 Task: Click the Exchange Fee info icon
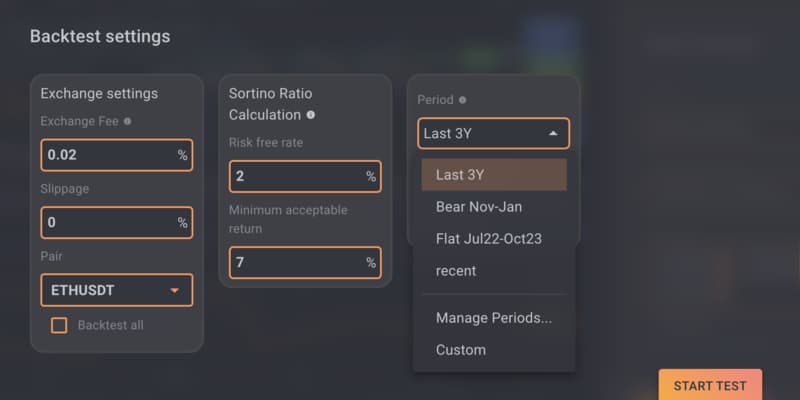128,121
